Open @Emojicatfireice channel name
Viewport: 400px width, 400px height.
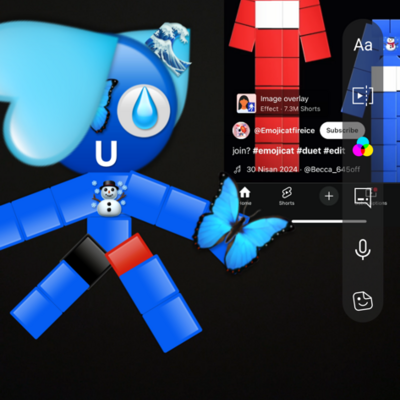point(284,130)
